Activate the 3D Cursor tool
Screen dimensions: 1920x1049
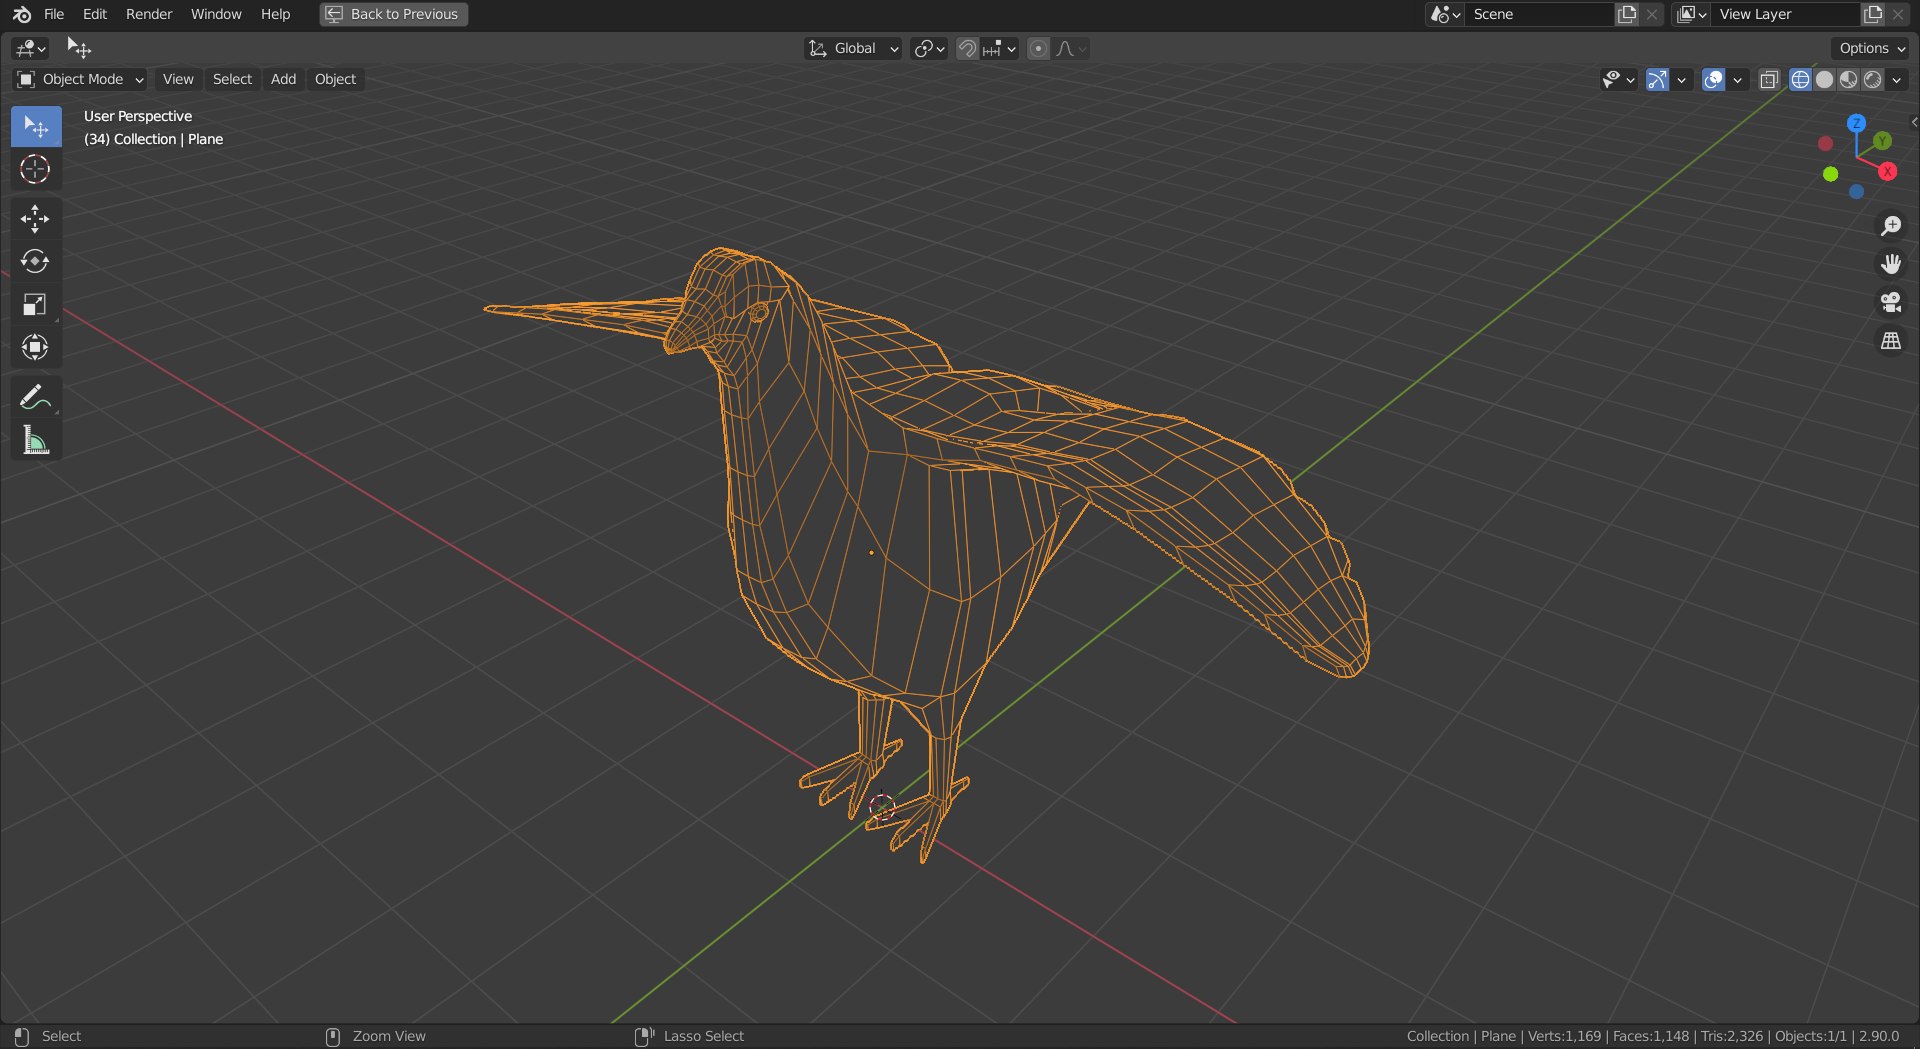point(36,169)
